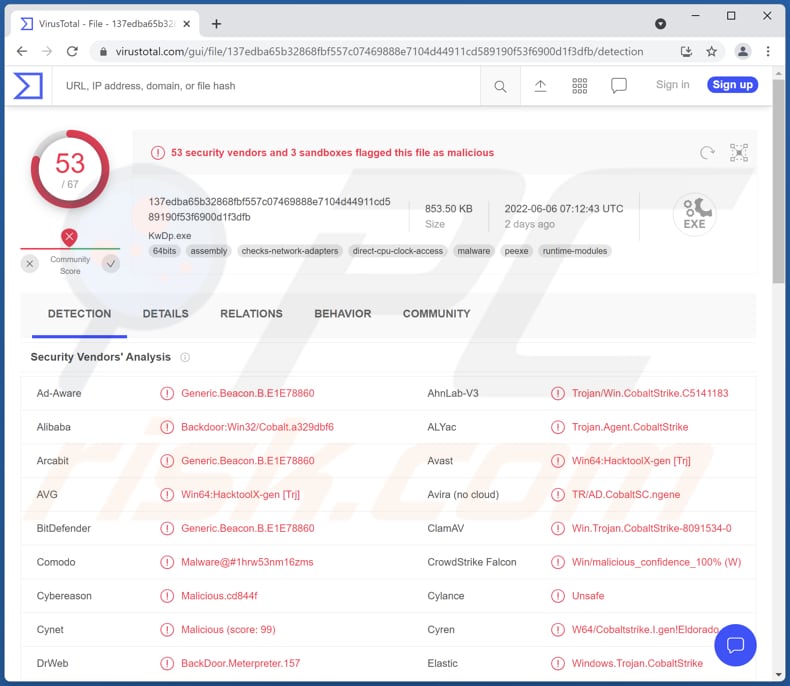Bookmark this page with star icon
Viewport: 790px width, 686px height.
coord(712,51)
